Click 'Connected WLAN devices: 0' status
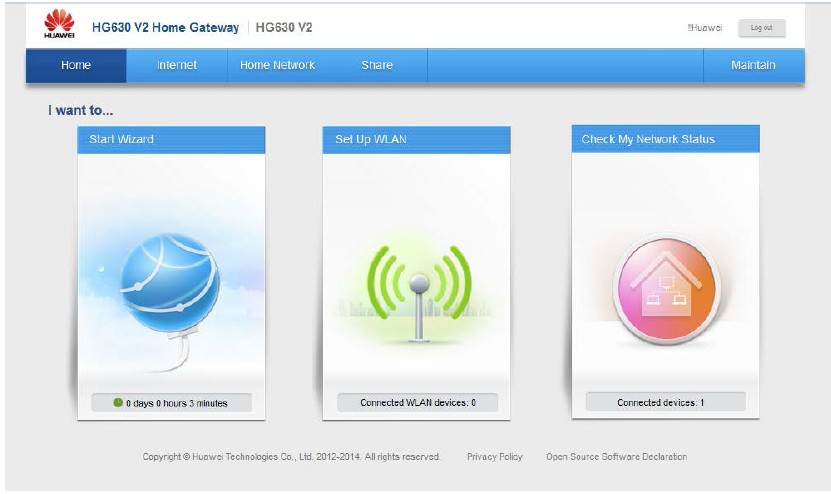 (x=418, y=403)
